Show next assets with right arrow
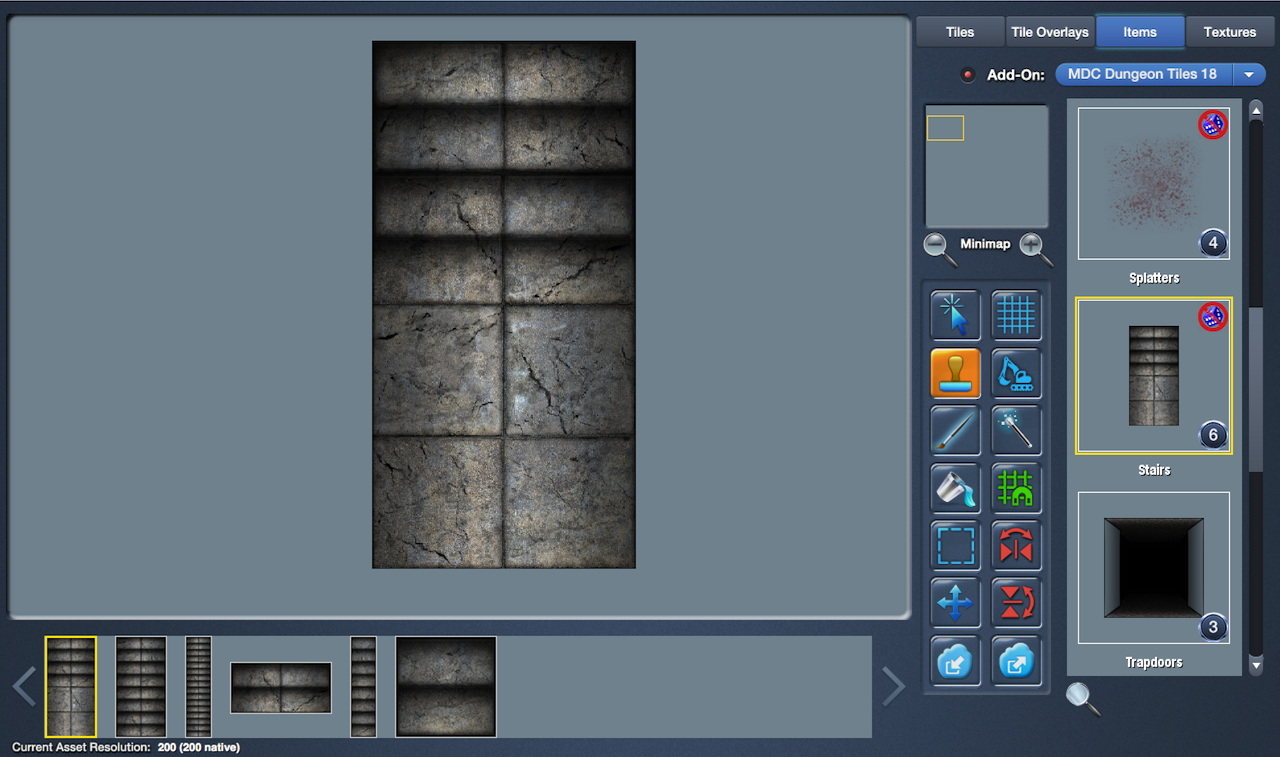 coord(893,687)
